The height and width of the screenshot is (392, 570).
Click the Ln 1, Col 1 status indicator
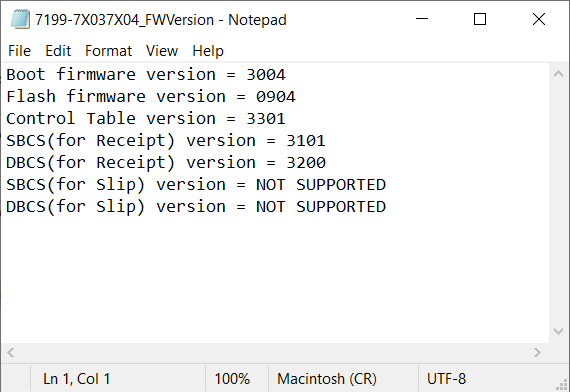click(x=77, y=379)
